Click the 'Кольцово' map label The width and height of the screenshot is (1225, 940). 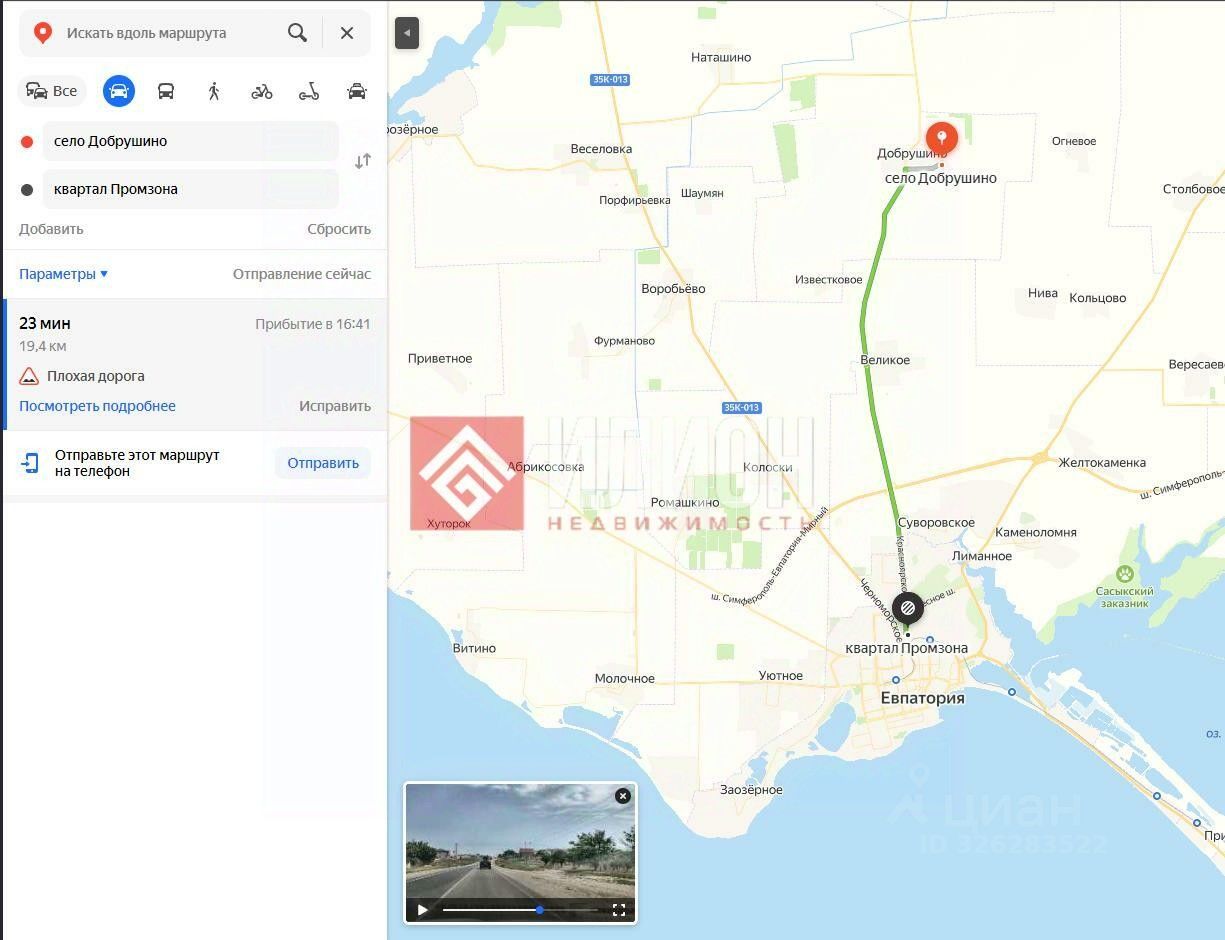(1097, 298)
